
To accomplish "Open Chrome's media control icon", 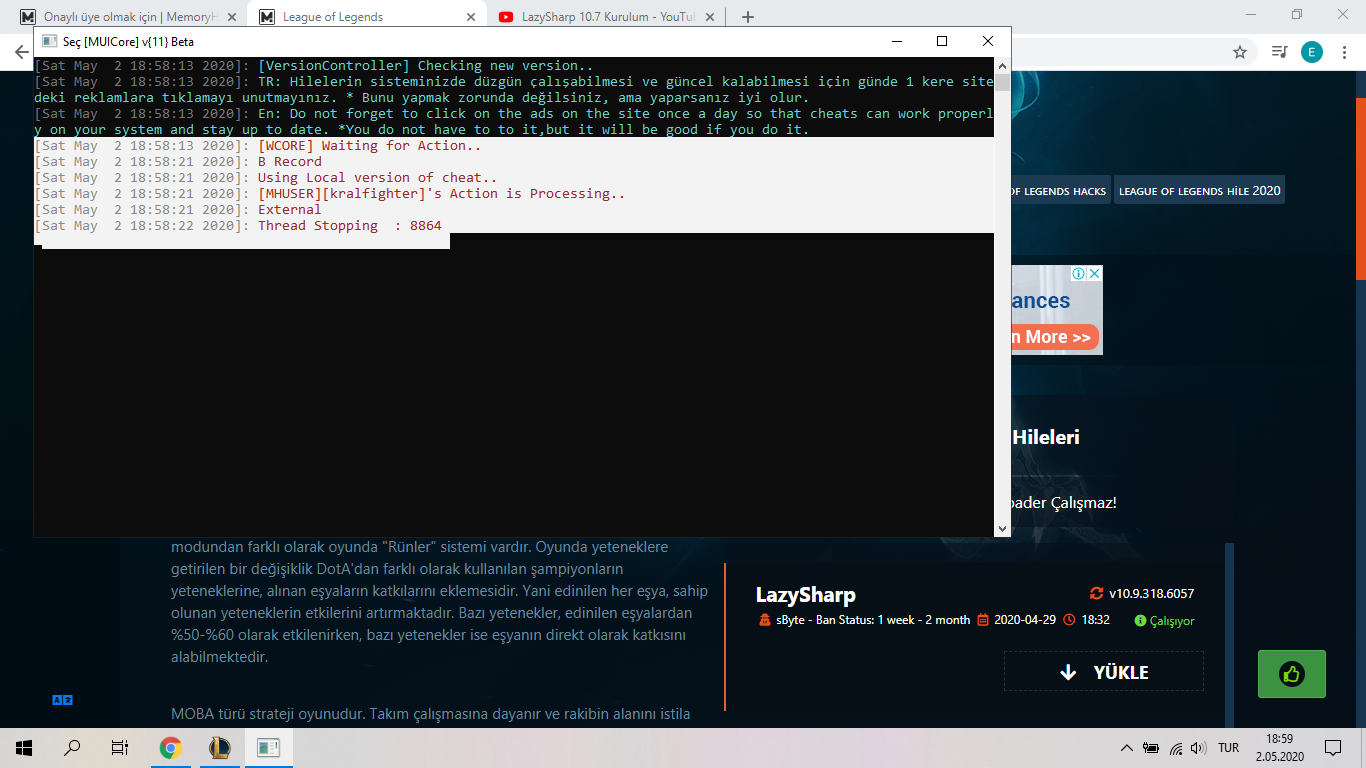I will pyautogui.click(x=1279, y=52).
